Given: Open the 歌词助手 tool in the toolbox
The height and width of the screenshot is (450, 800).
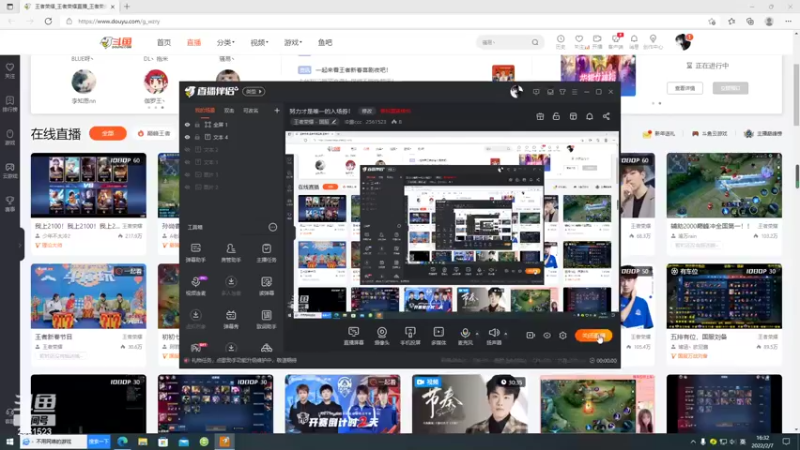Looking at the screenshot, I should coord(266,319).
